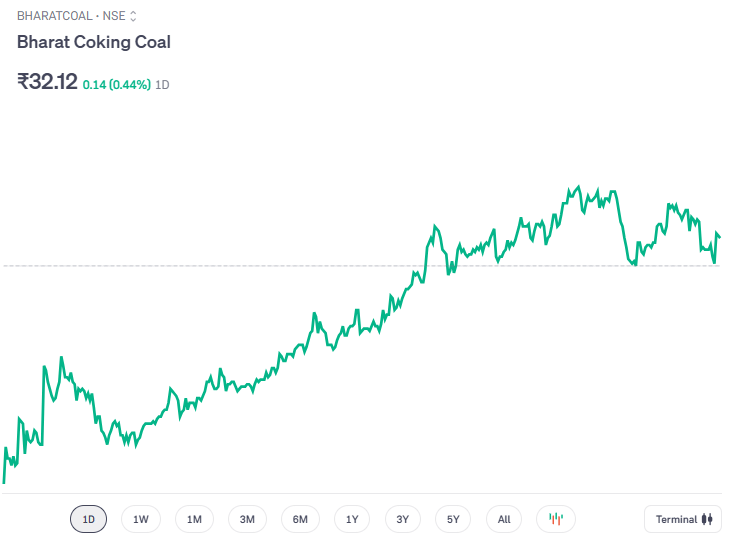Choose the 5Y chart period
Image resolution: width=741 pixels, height=551 pixels.
point(453,519)
